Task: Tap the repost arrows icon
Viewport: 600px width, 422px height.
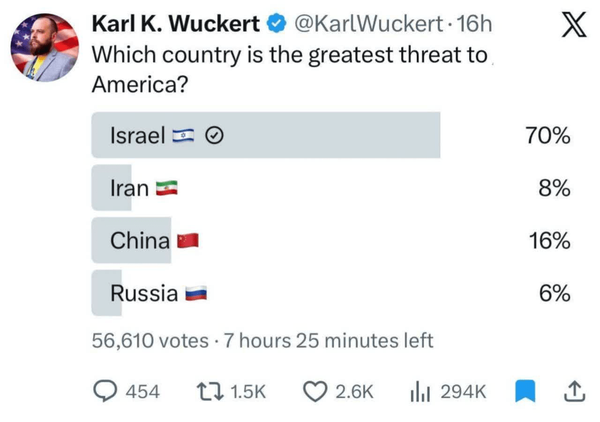Action: (210, 392)
